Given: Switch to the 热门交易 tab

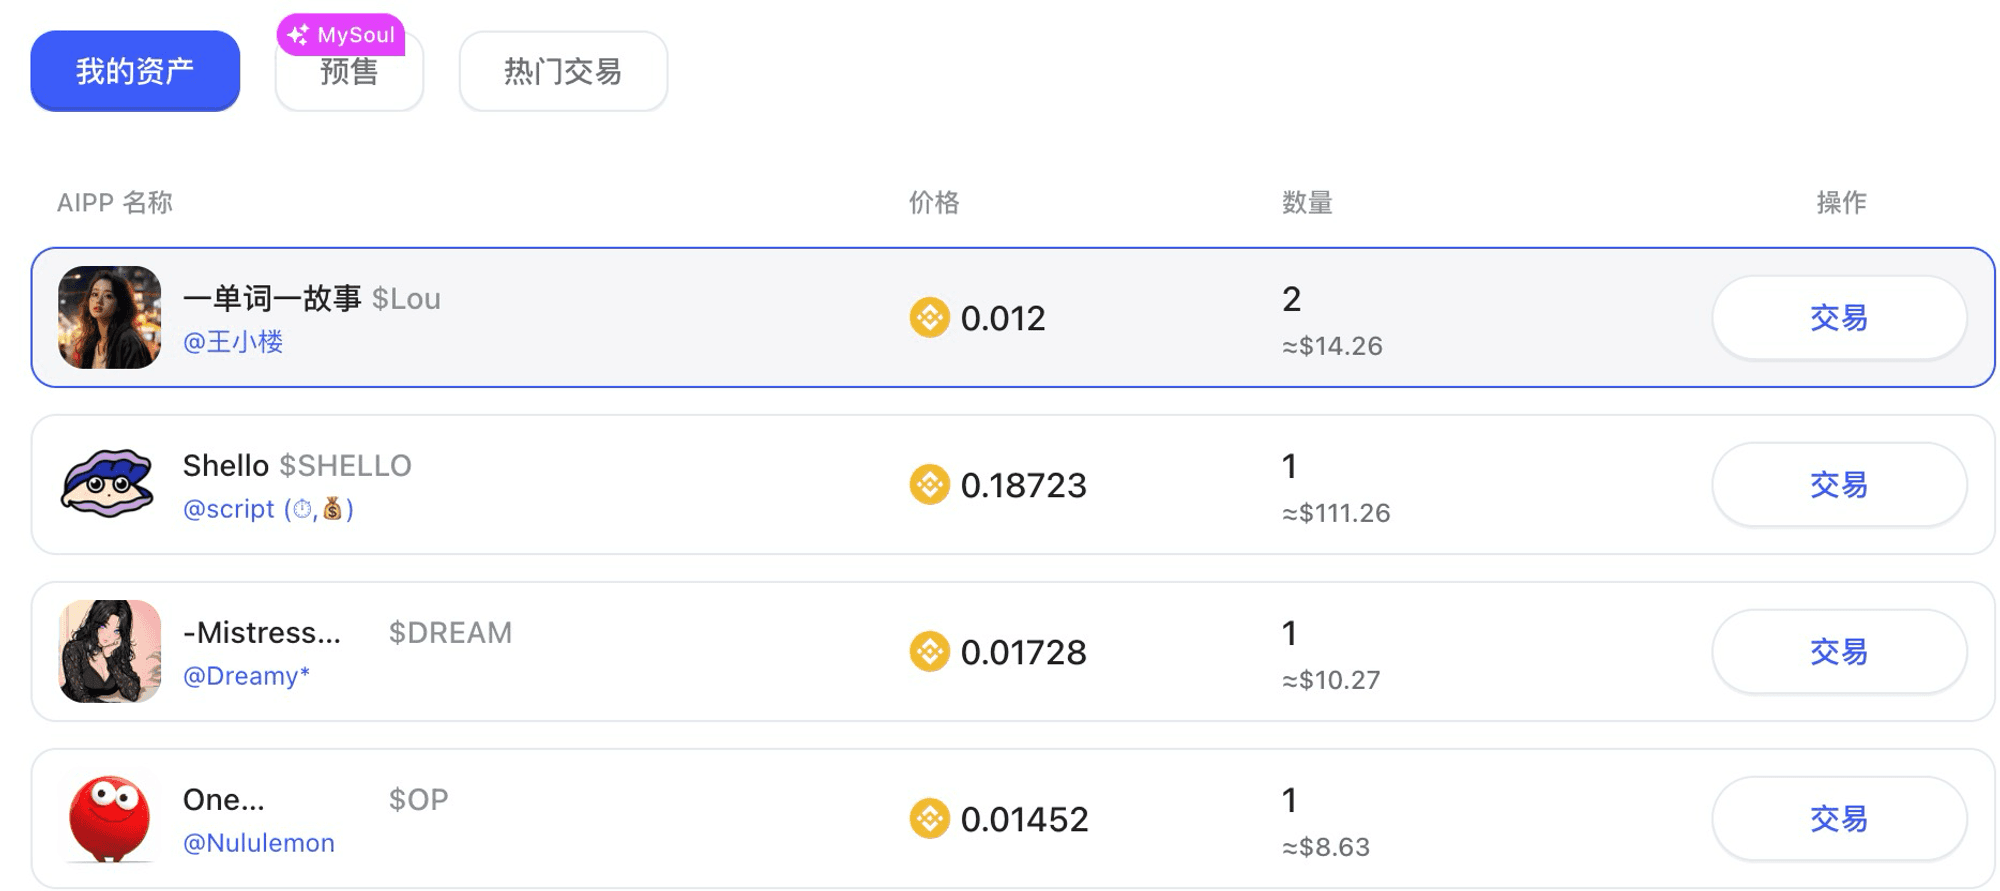Looking at the screenshot, I should click(x=563, y=71).
